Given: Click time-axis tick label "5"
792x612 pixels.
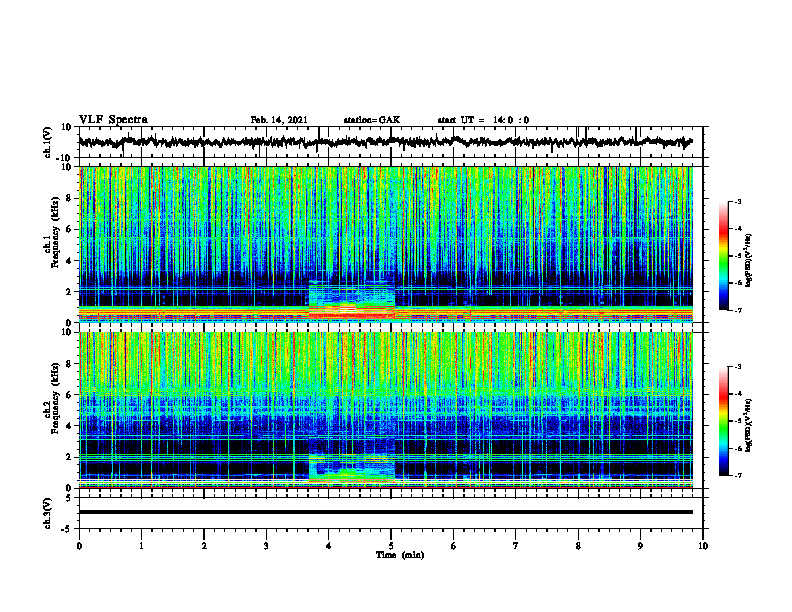Looking at the screenshot, I should coord(391,546).
